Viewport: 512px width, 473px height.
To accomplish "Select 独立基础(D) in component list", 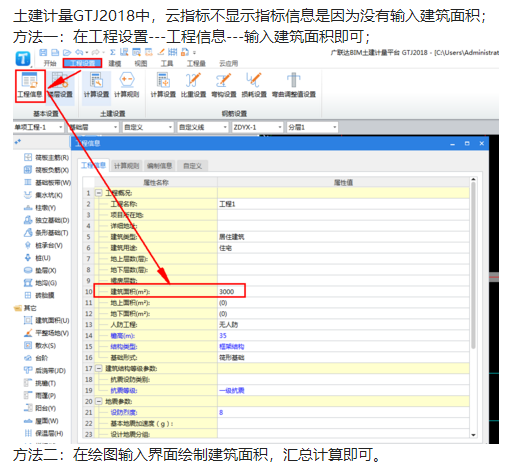I will (x=47, y=220).
